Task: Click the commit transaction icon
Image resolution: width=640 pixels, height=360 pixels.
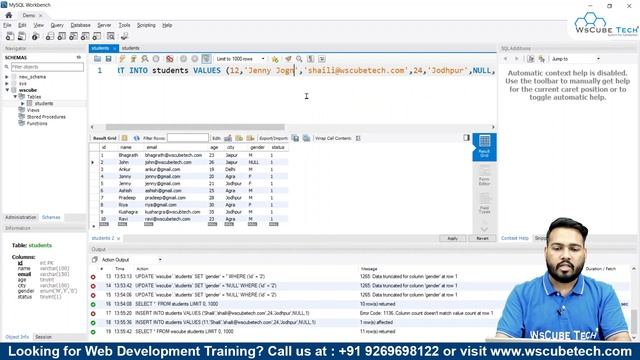Action: click(183, 59)
